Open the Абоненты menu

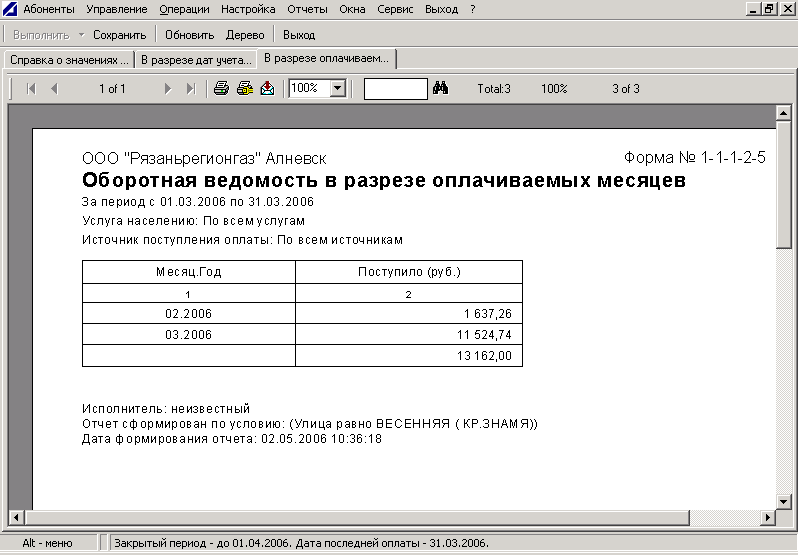point(50,9)
